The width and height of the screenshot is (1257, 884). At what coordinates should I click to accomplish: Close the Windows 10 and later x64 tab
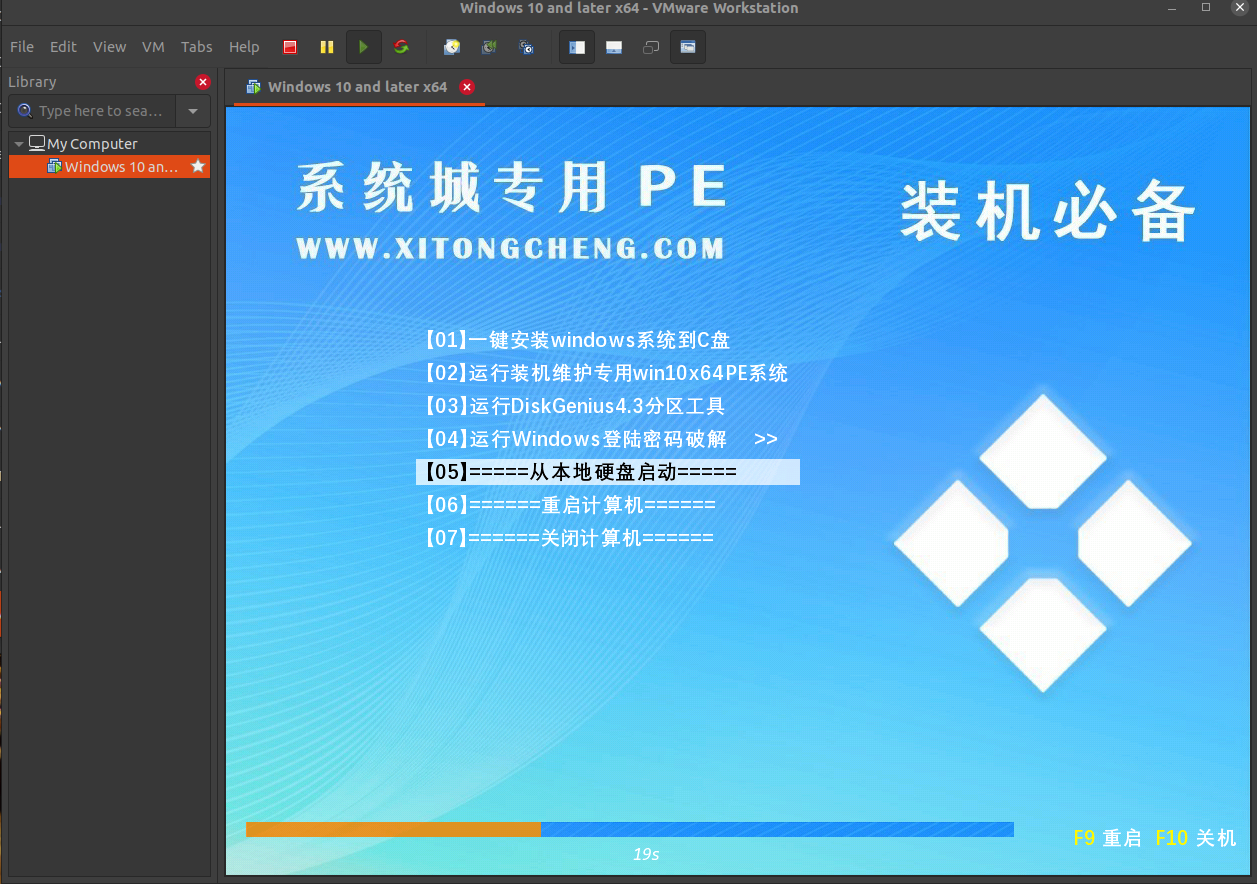click(x=467, y=87)
